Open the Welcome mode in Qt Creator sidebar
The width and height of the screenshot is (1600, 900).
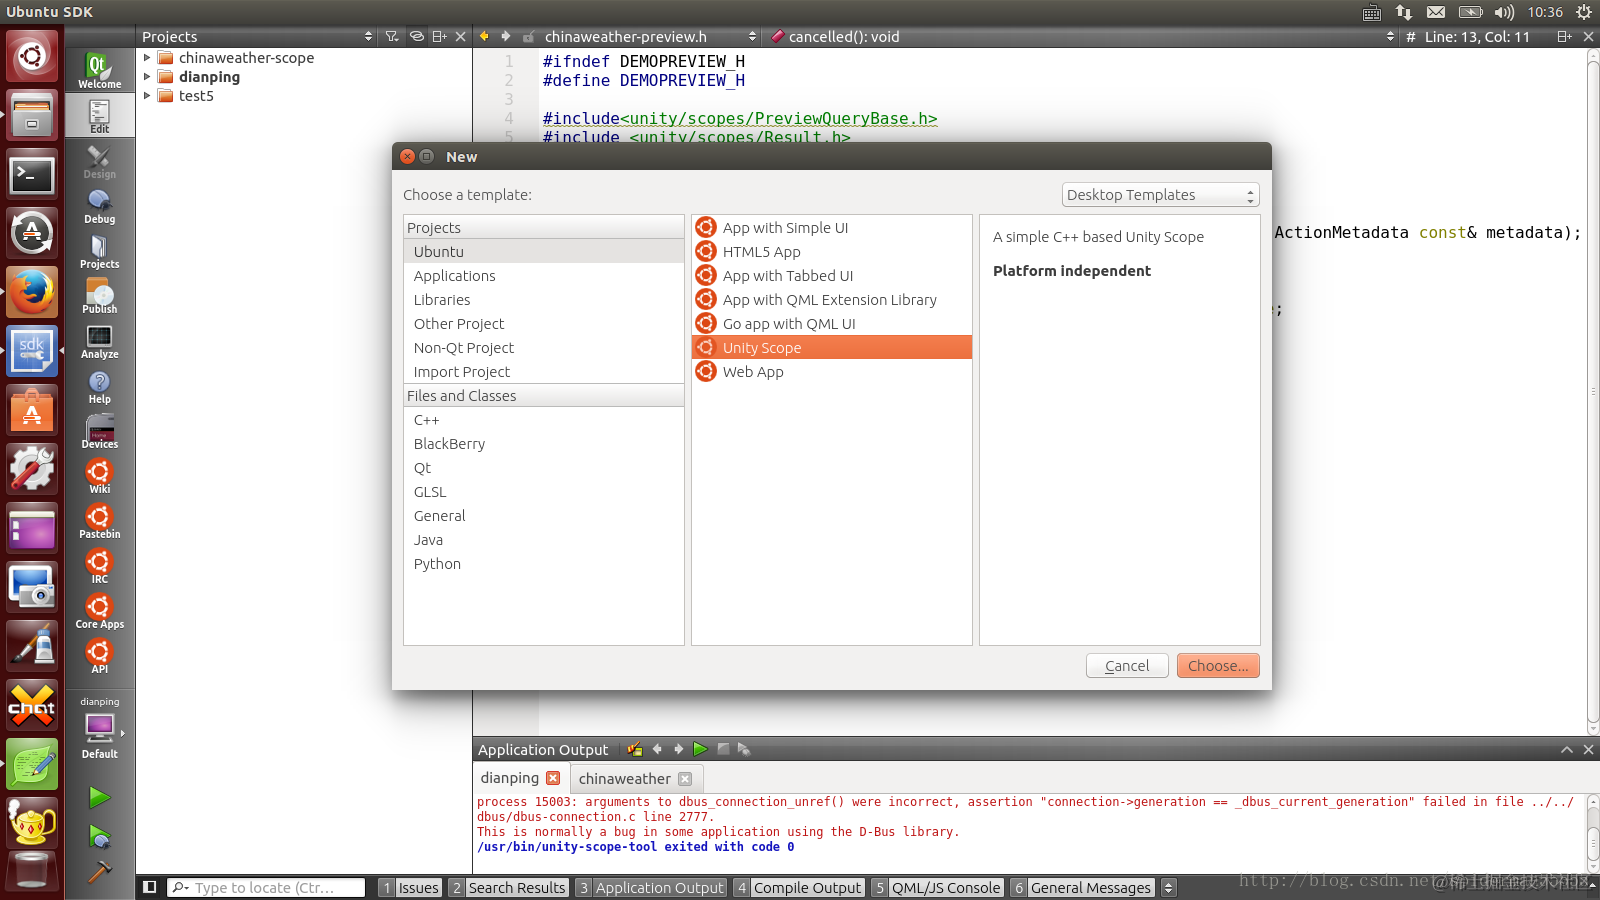coord(99,70)
